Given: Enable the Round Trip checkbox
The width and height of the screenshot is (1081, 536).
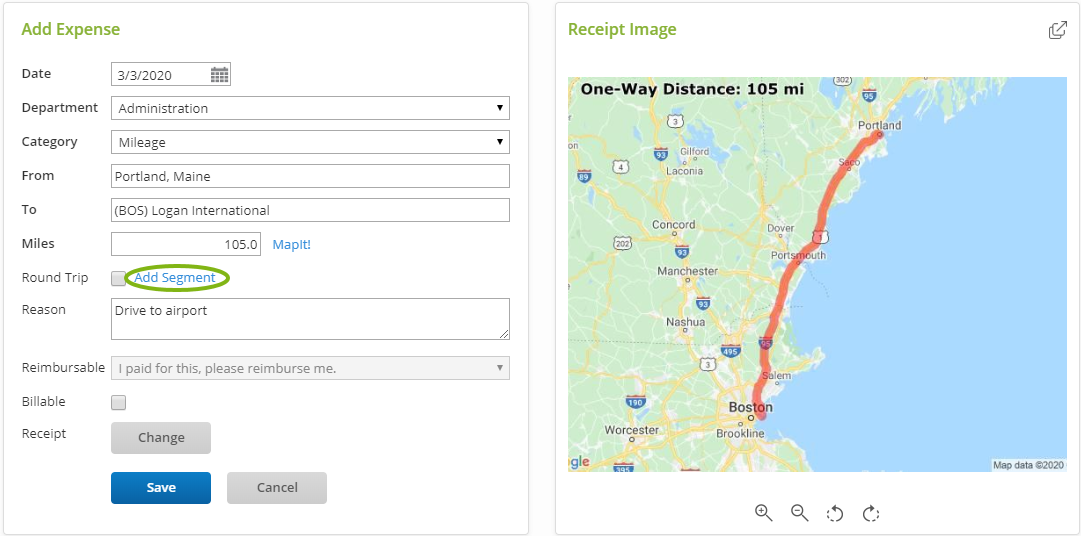Looking at the screenshot, I should pos(119,278).
